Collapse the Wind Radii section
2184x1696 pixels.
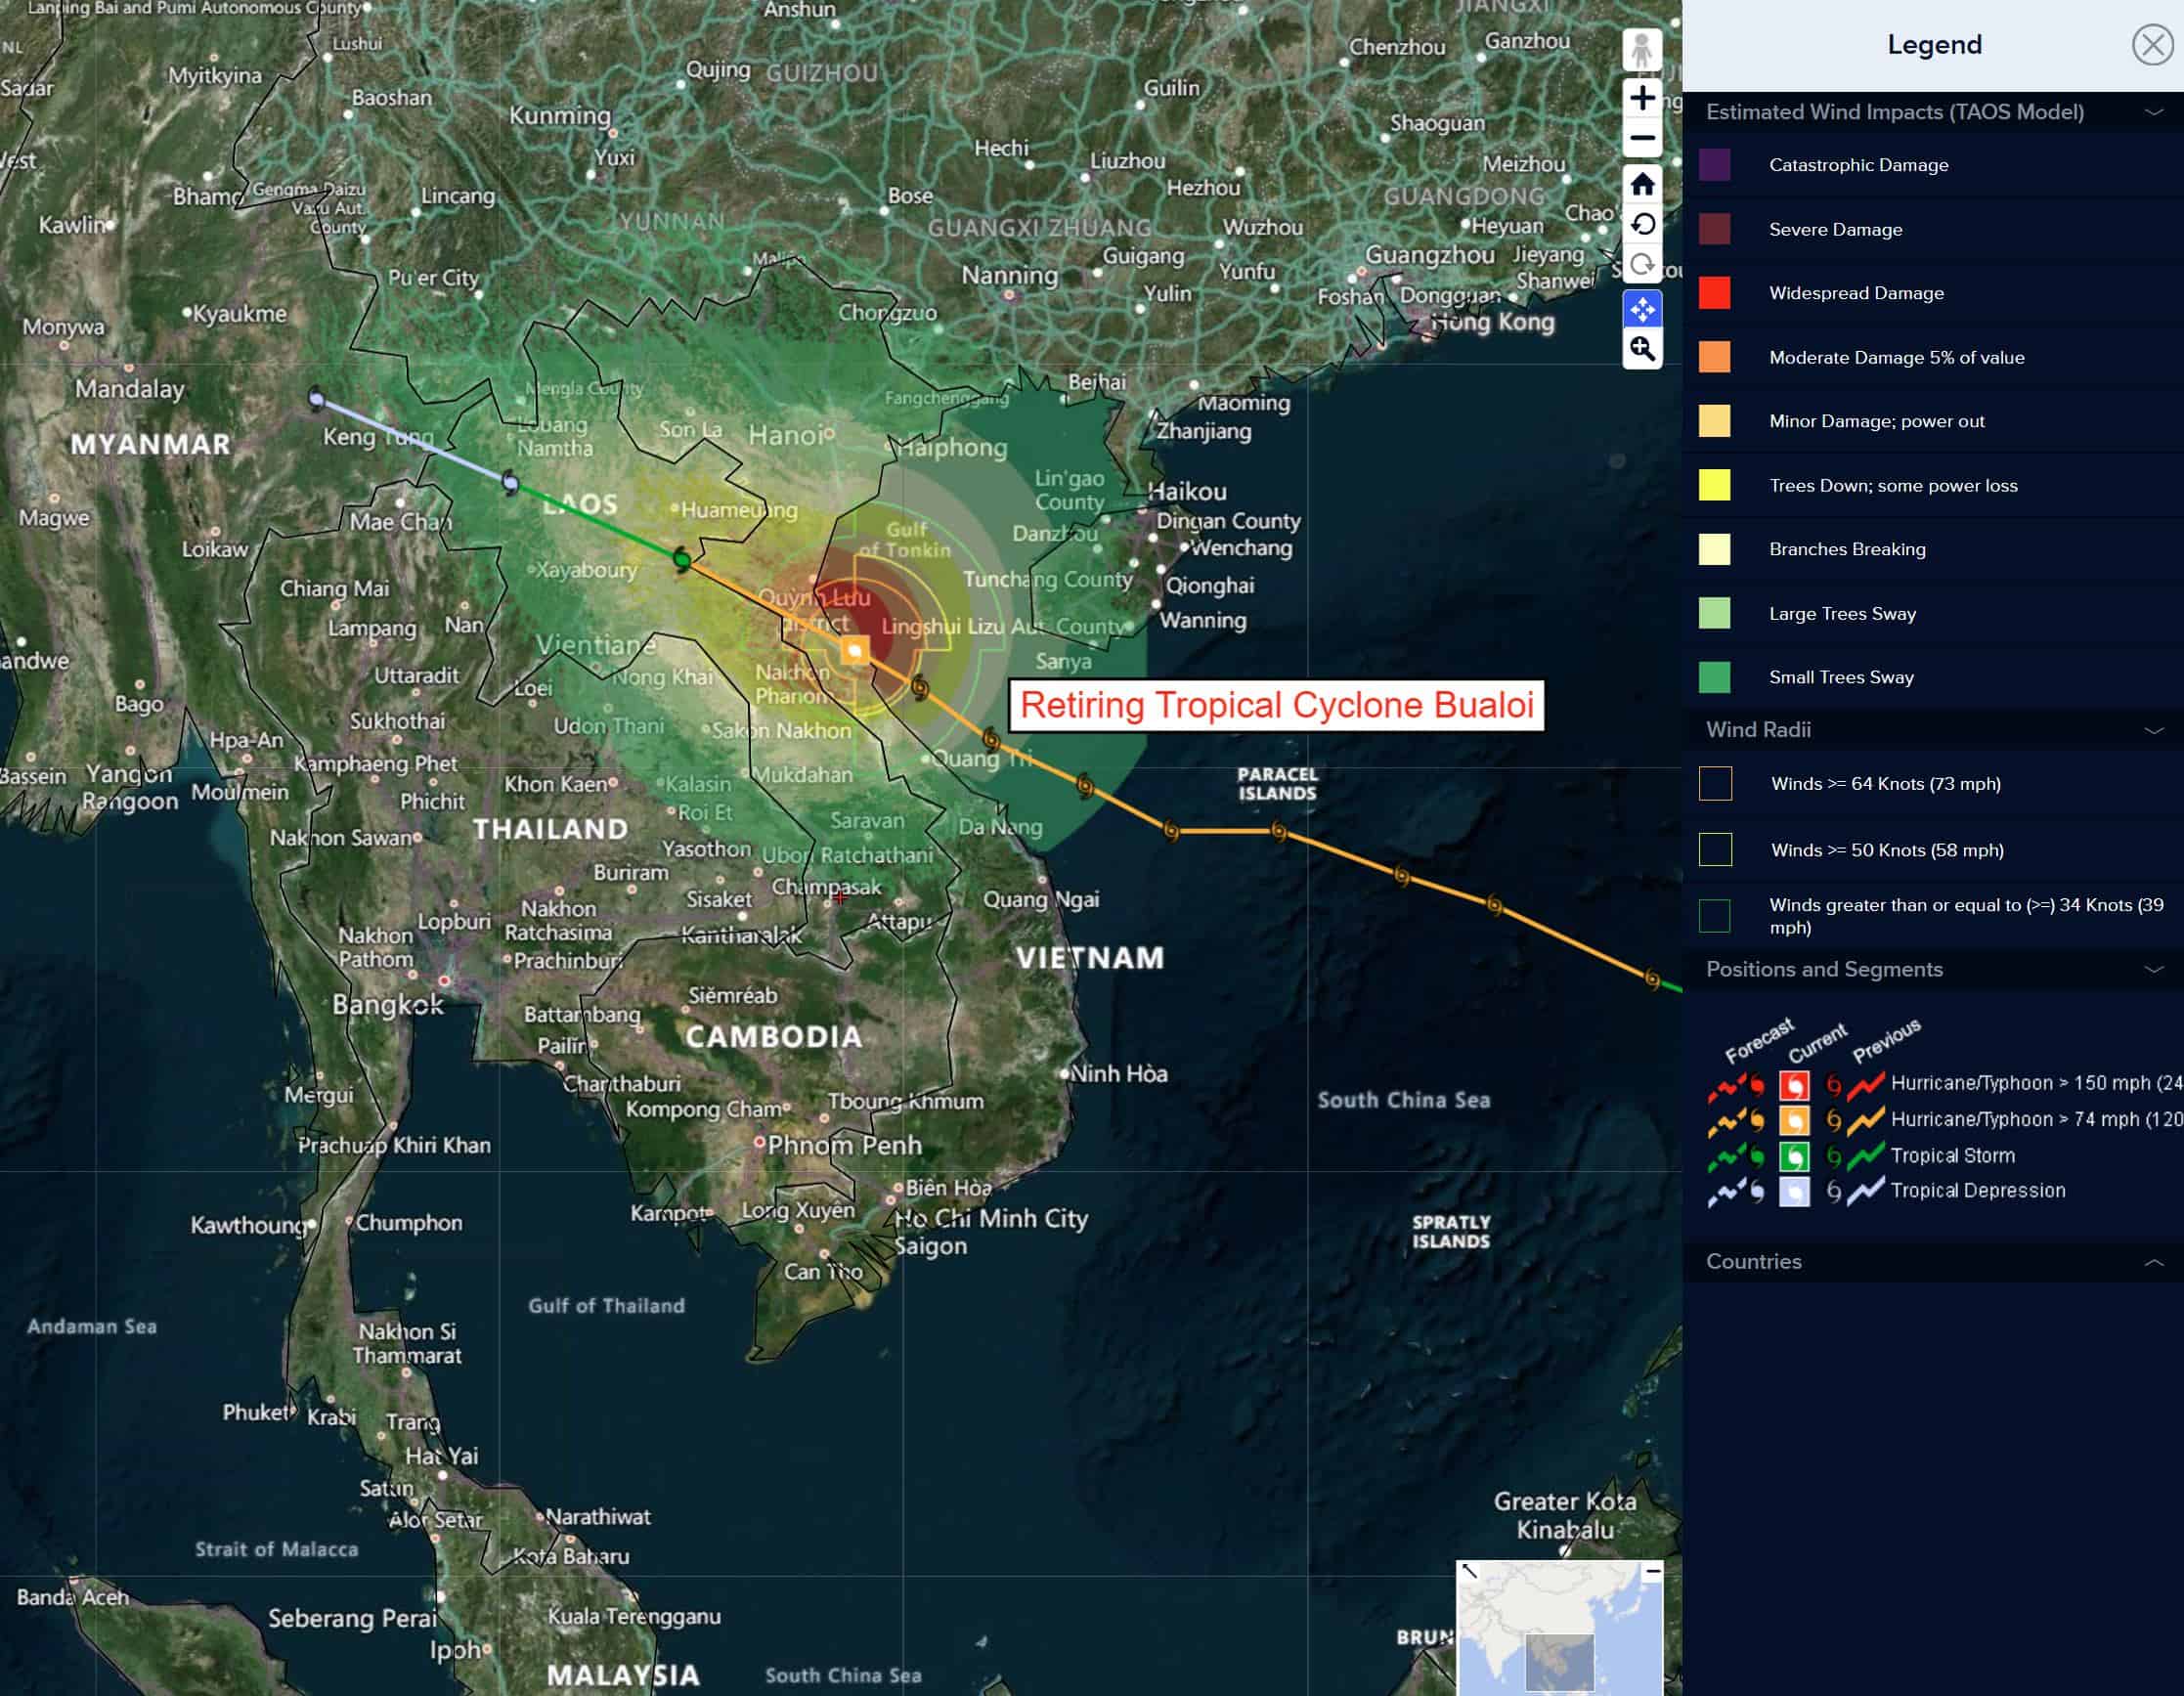[x=2154, y=730]
